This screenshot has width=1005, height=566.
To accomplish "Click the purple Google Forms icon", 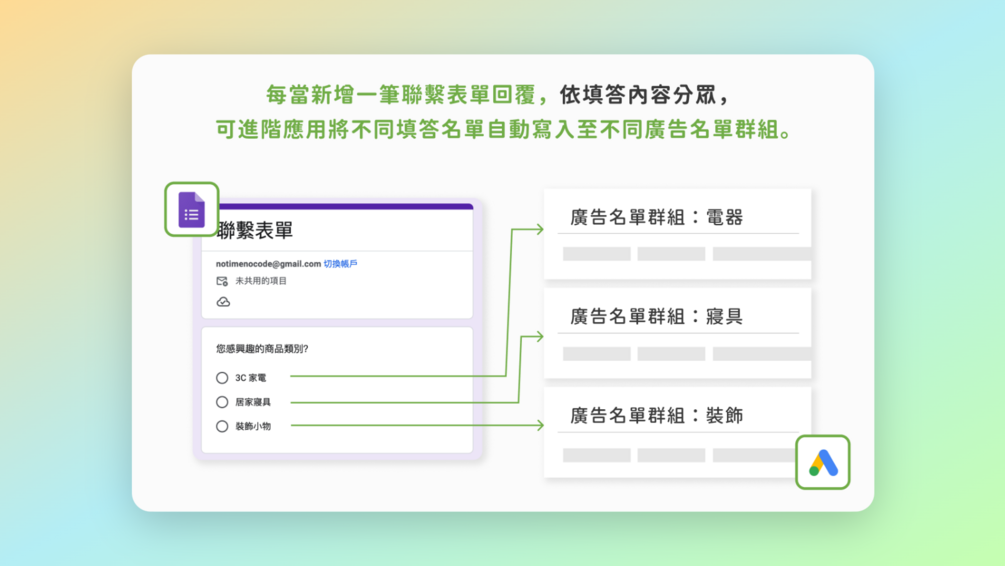I will point(192,210).
